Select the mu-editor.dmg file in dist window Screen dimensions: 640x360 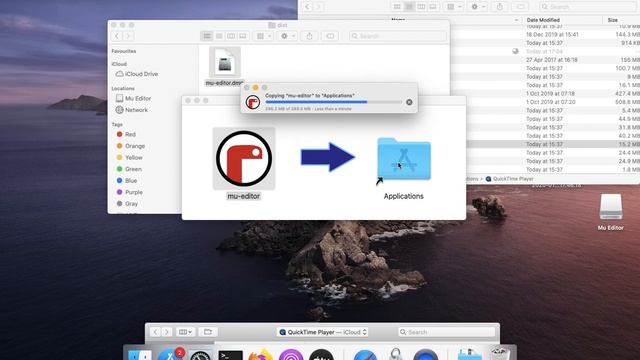pos(224,62)
